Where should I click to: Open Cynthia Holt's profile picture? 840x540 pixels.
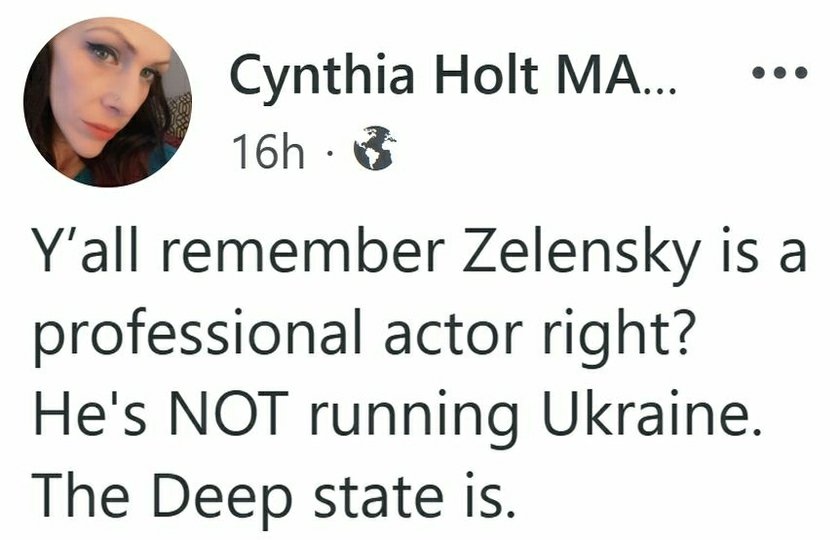pyautogui.click(x=107, y=102)
